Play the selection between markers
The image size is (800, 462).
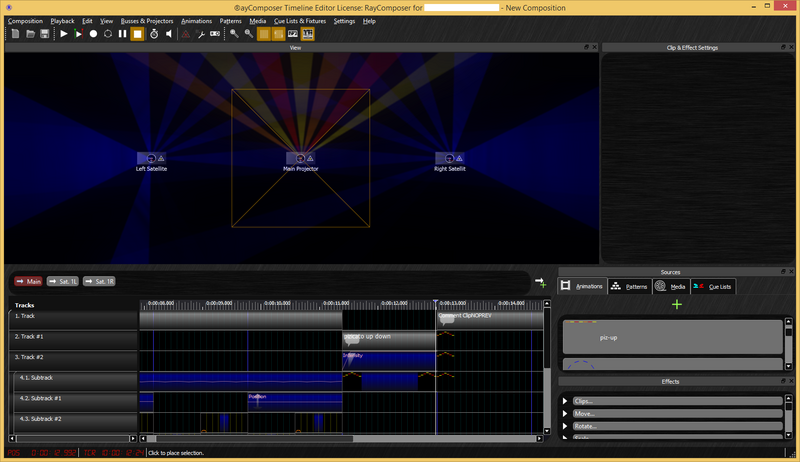coord(79,34)
